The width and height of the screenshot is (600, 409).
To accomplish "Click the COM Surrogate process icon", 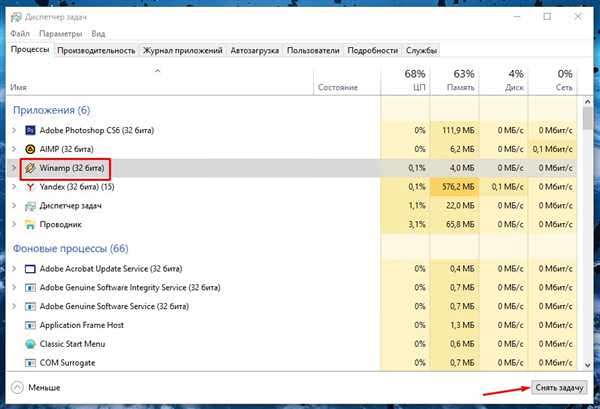I will coord(30,363).
